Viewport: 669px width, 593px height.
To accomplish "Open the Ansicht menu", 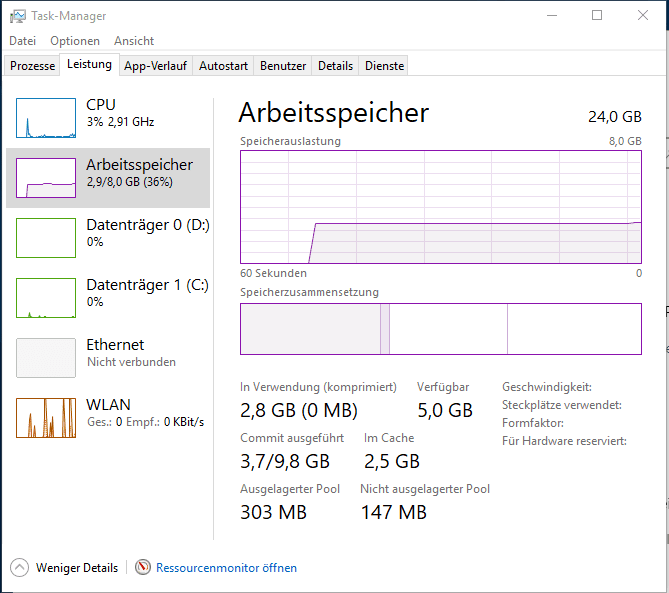I will coord(134,41).
